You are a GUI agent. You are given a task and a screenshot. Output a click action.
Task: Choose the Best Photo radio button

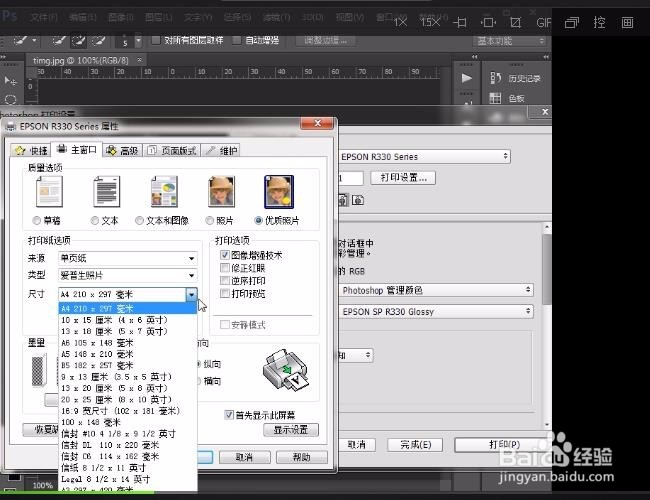click(x=258, y=221)
